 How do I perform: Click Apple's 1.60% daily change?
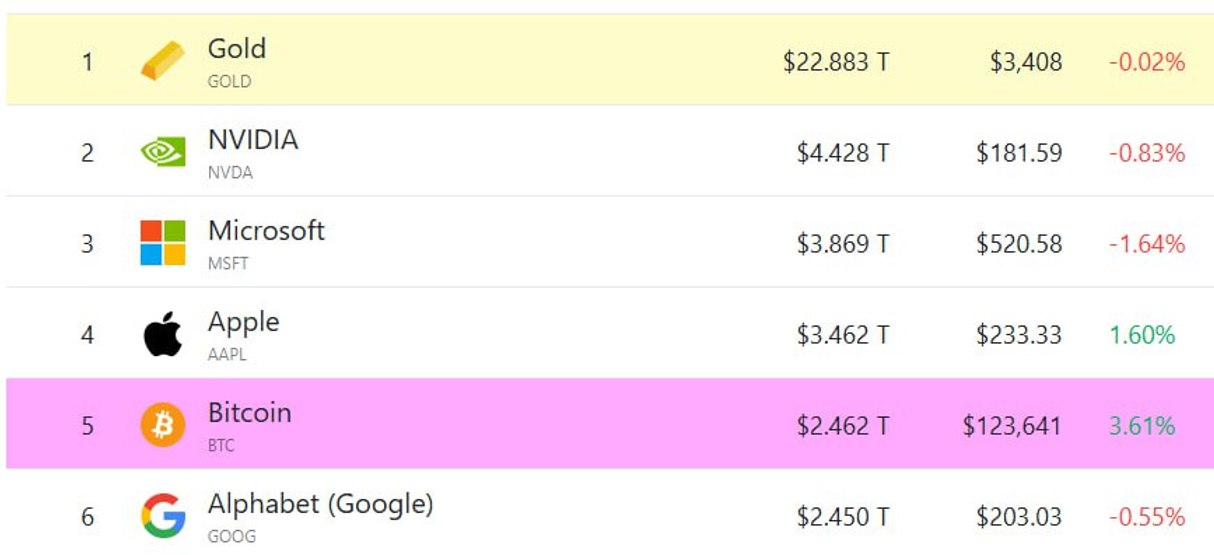point(1142,335)
